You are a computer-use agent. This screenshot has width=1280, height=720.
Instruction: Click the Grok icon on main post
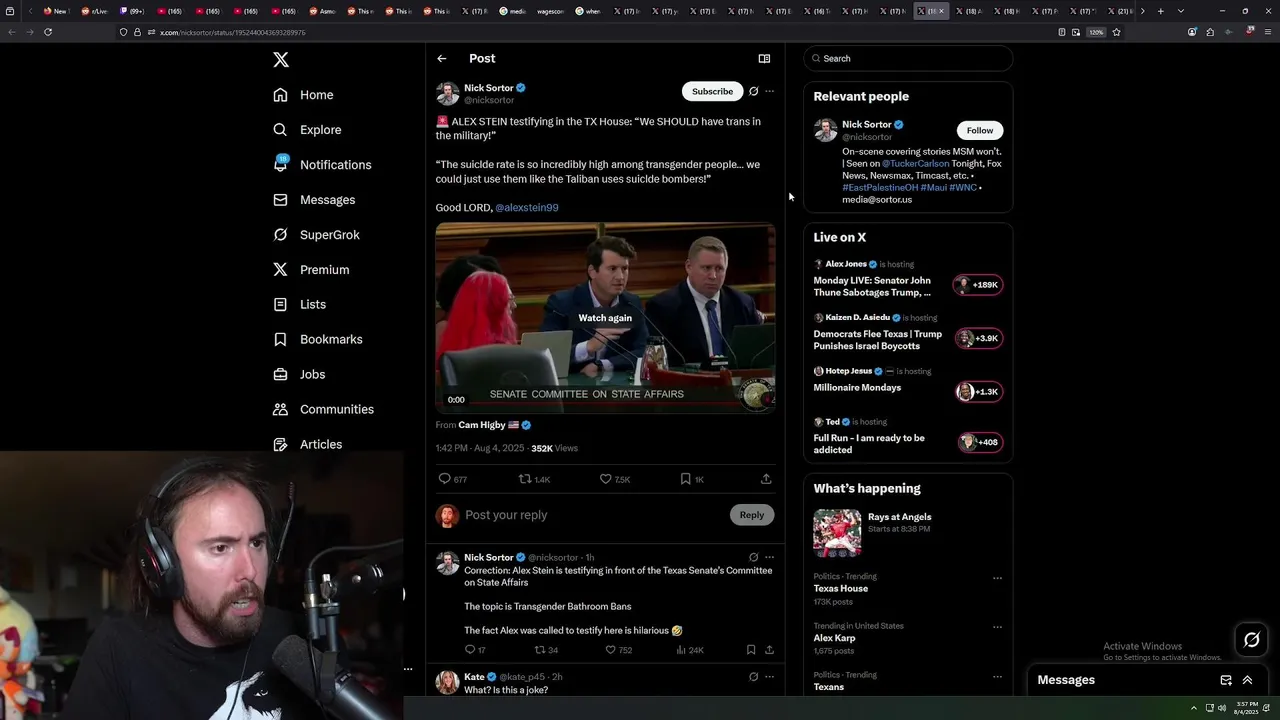coord(753,91)
